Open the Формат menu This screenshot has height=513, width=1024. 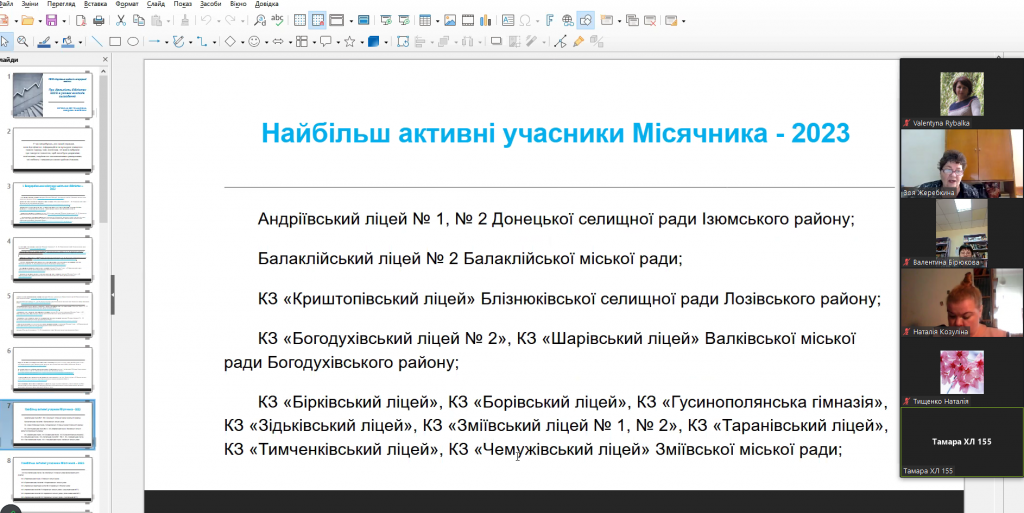[127, 4]
